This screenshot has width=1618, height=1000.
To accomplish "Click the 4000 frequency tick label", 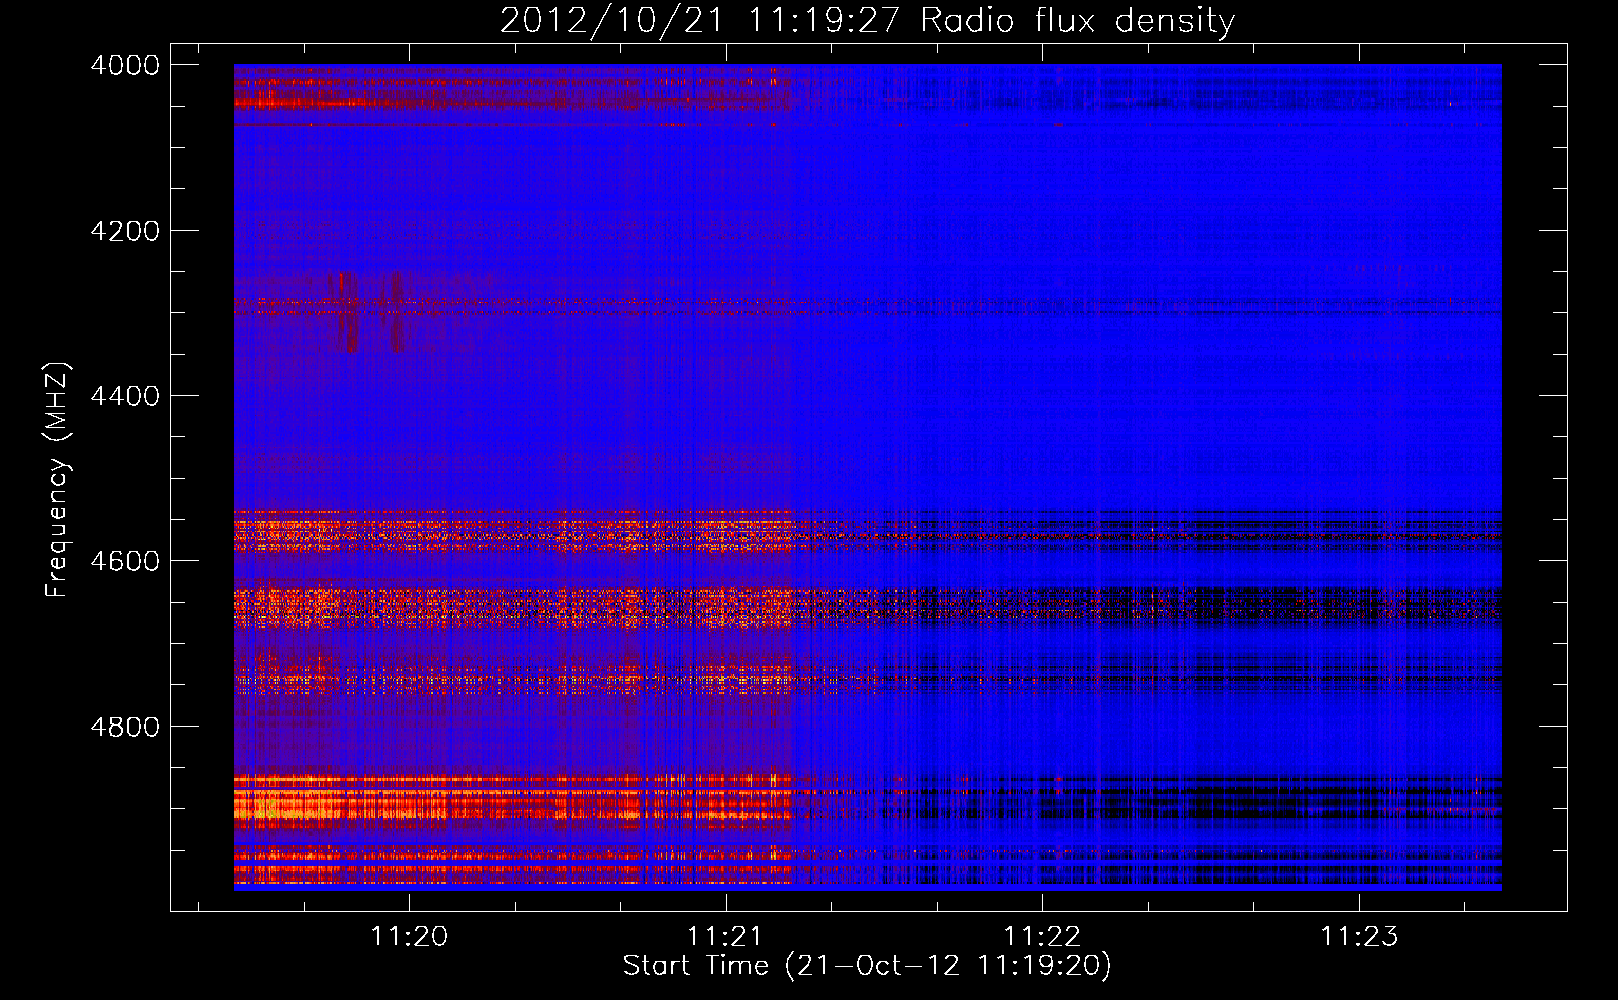I will [125, 65].
